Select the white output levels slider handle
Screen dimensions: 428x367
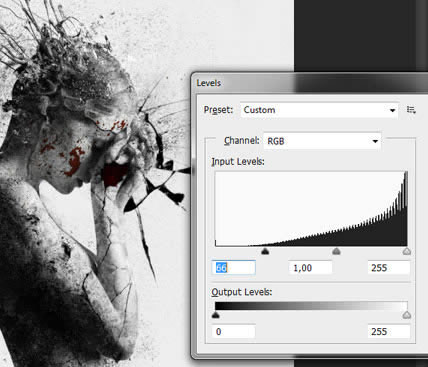coord(406,315)
